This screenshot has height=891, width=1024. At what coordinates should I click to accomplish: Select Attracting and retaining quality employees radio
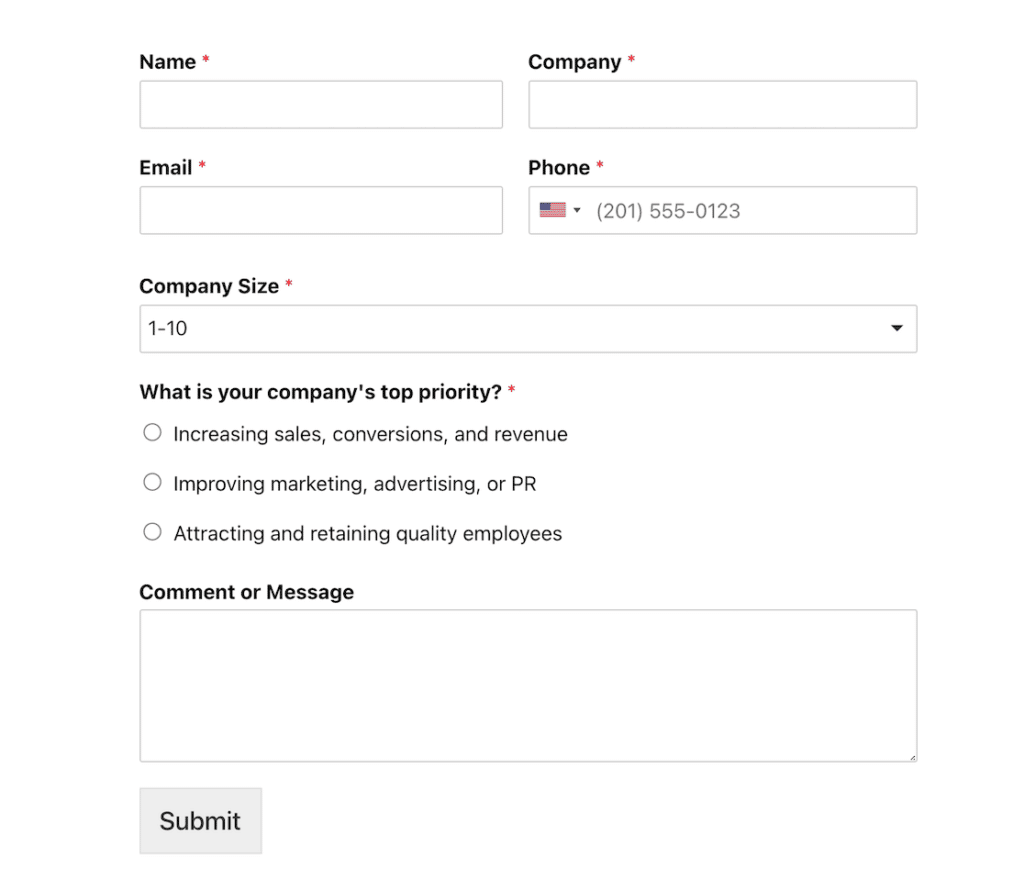[152, 532]
